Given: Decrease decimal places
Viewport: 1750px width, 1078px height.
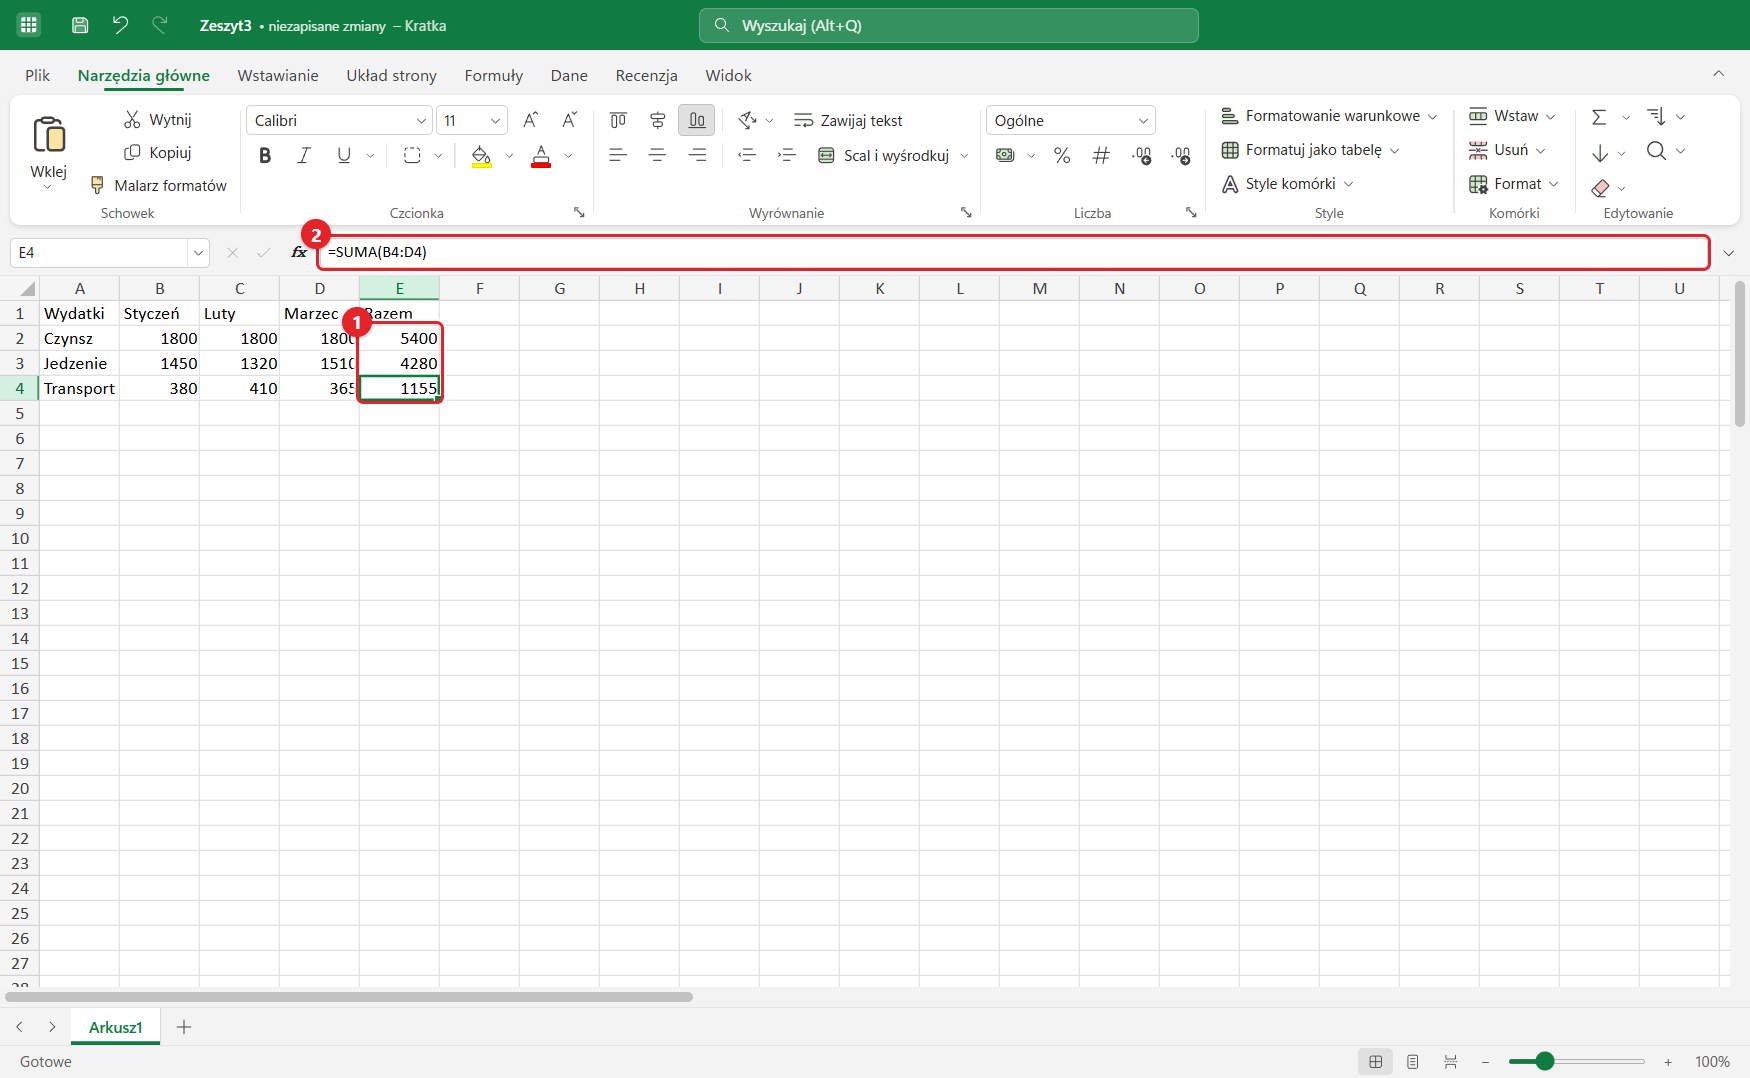Looking at the screenshot, I should (1181, 155).
